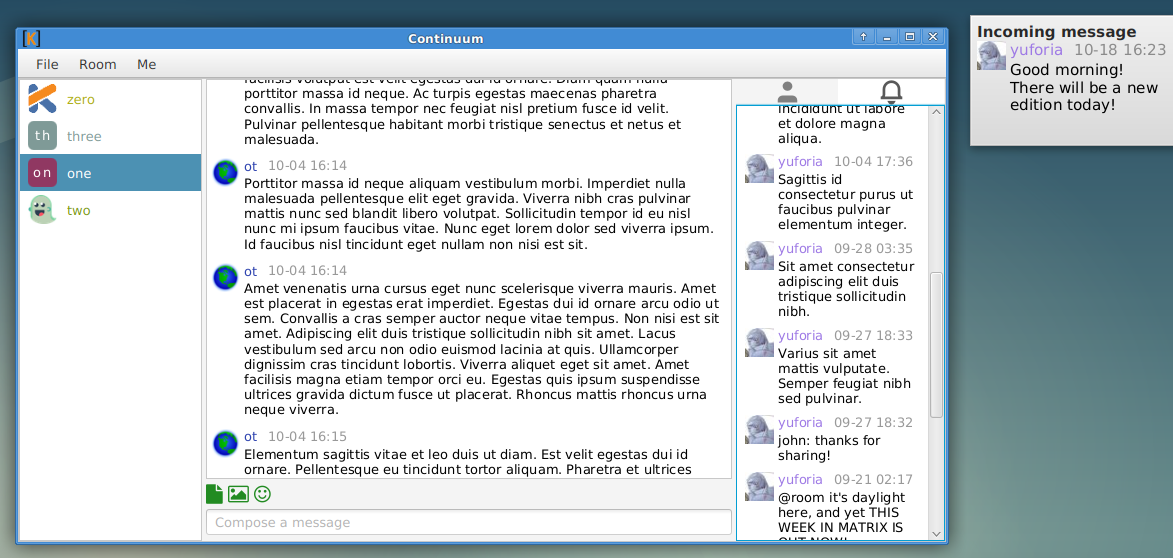
Task: Click the keep-above arrow button in title bar
Action: (864, 37)
